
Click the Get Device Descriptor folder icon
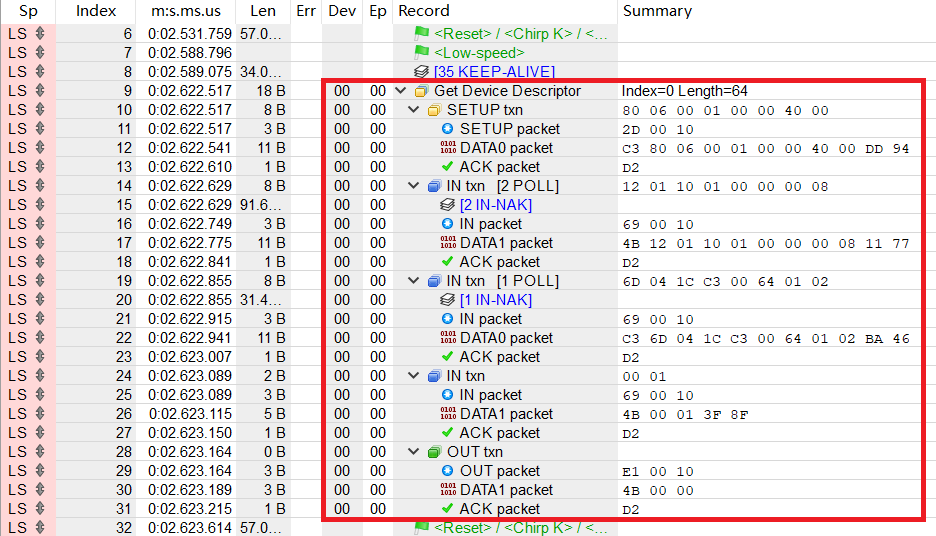(x=421, y=91)
